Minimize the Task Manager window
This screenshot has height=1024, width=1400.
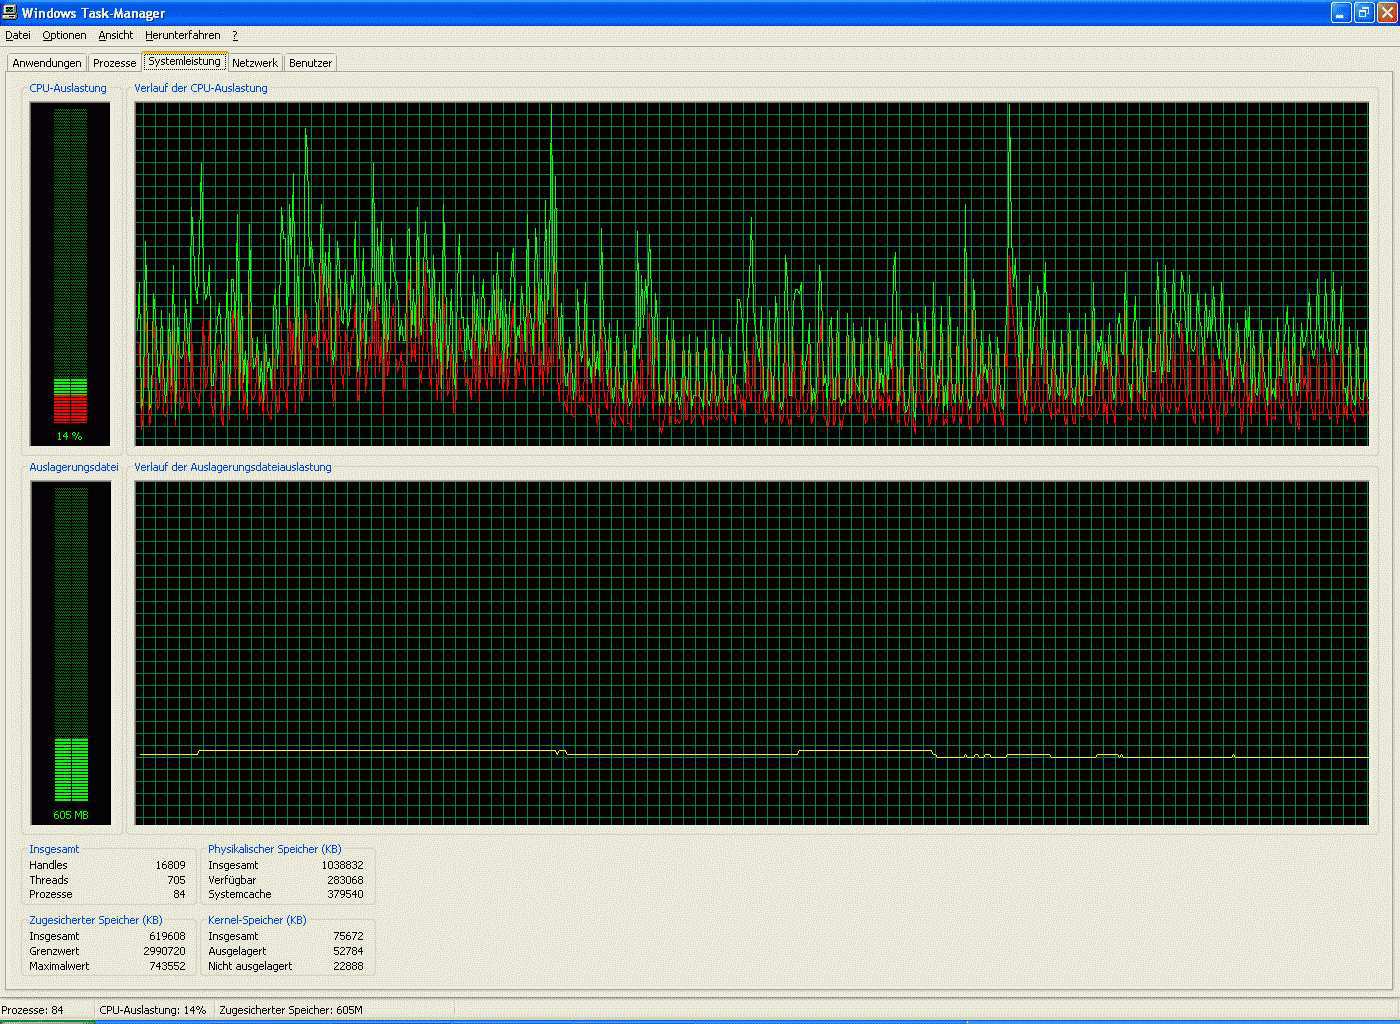click(1341, 13)
